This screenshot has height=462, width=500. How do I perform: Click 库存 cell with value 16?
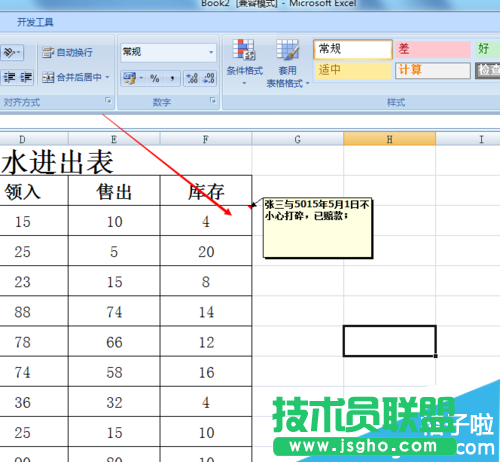[206, 372]
